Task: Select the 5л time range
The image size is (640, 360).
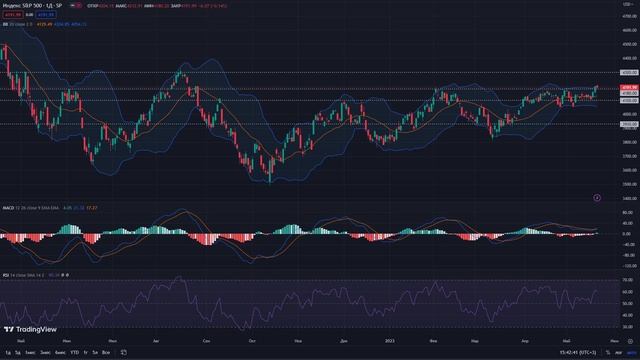Action: coord(95,352)
